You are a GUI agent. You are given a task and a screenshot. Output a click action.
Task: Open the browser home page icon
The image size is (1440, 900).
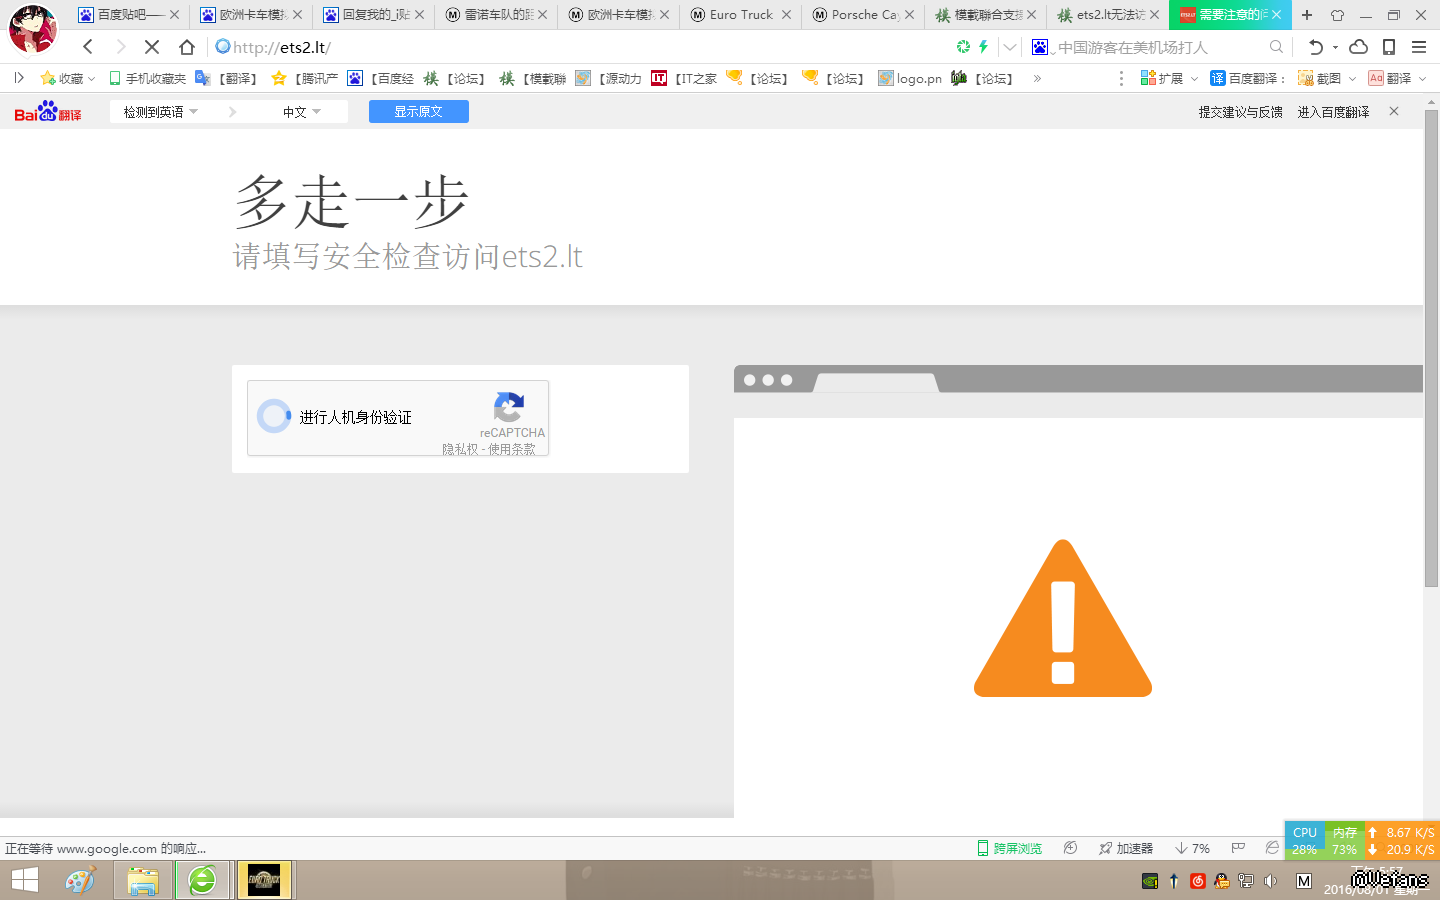click(187, 47)
